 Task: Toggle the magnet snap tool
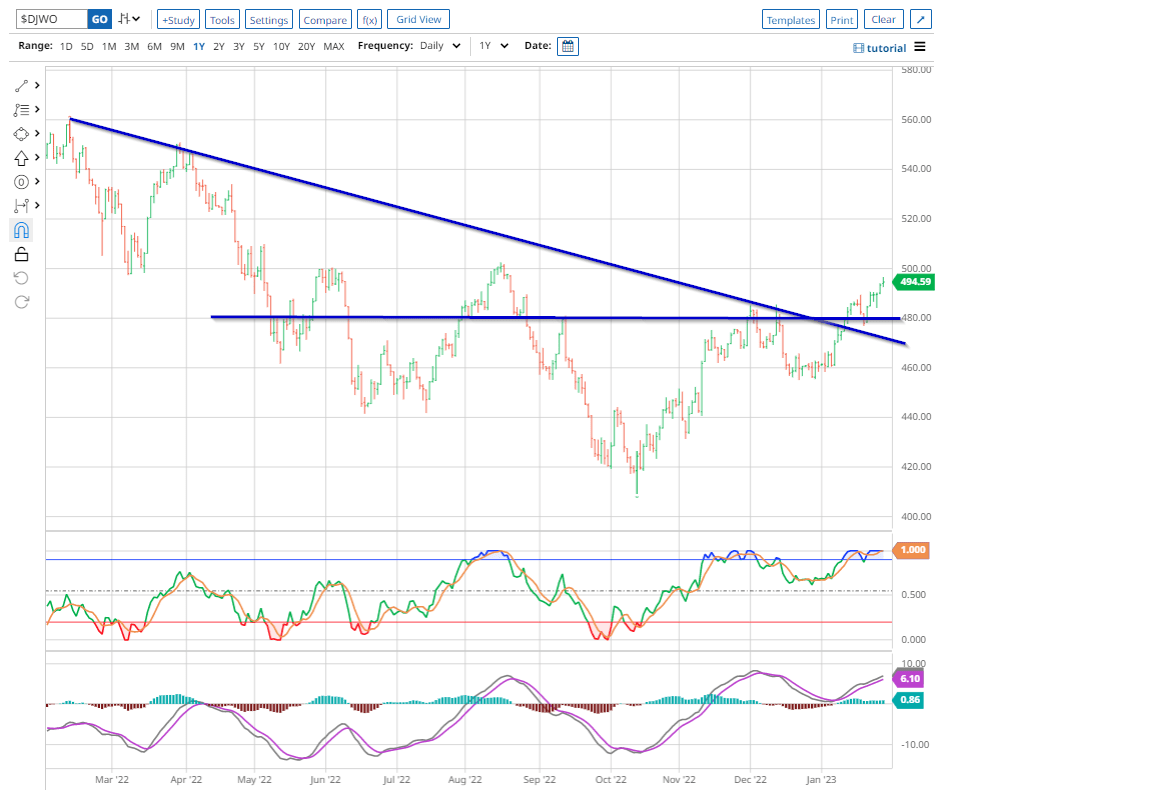[x=21, y=229]
